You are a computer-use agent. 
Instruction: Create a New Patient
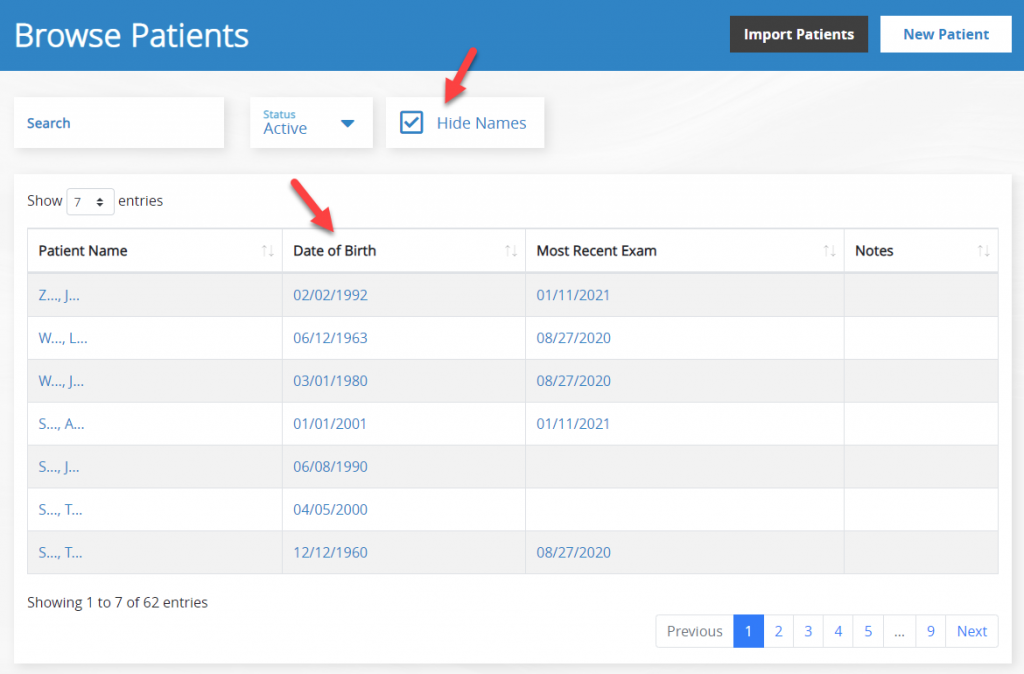946,35
